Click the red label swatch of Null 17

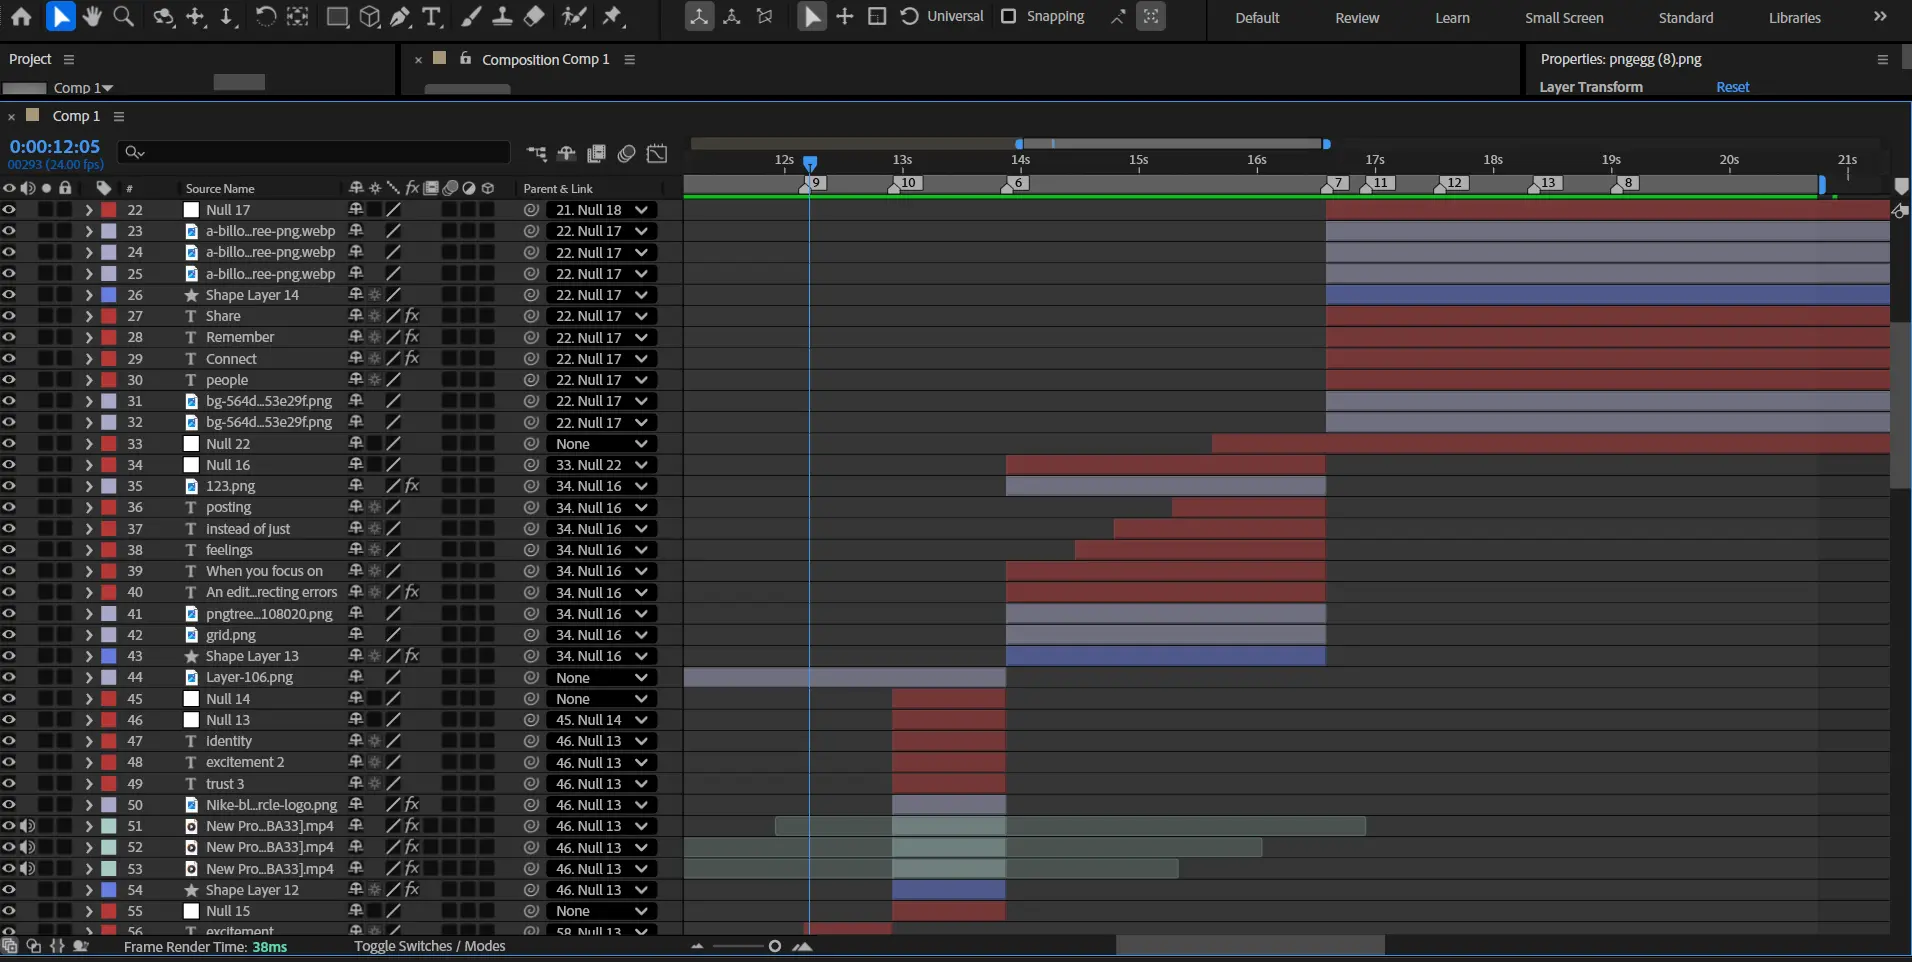109,210
